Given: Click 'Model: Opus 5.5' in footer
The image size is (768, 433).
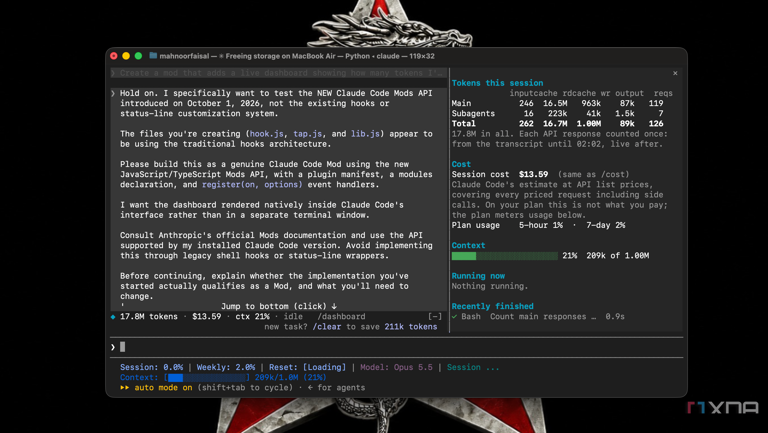Looking at the screenshot, I should point(396,367).
